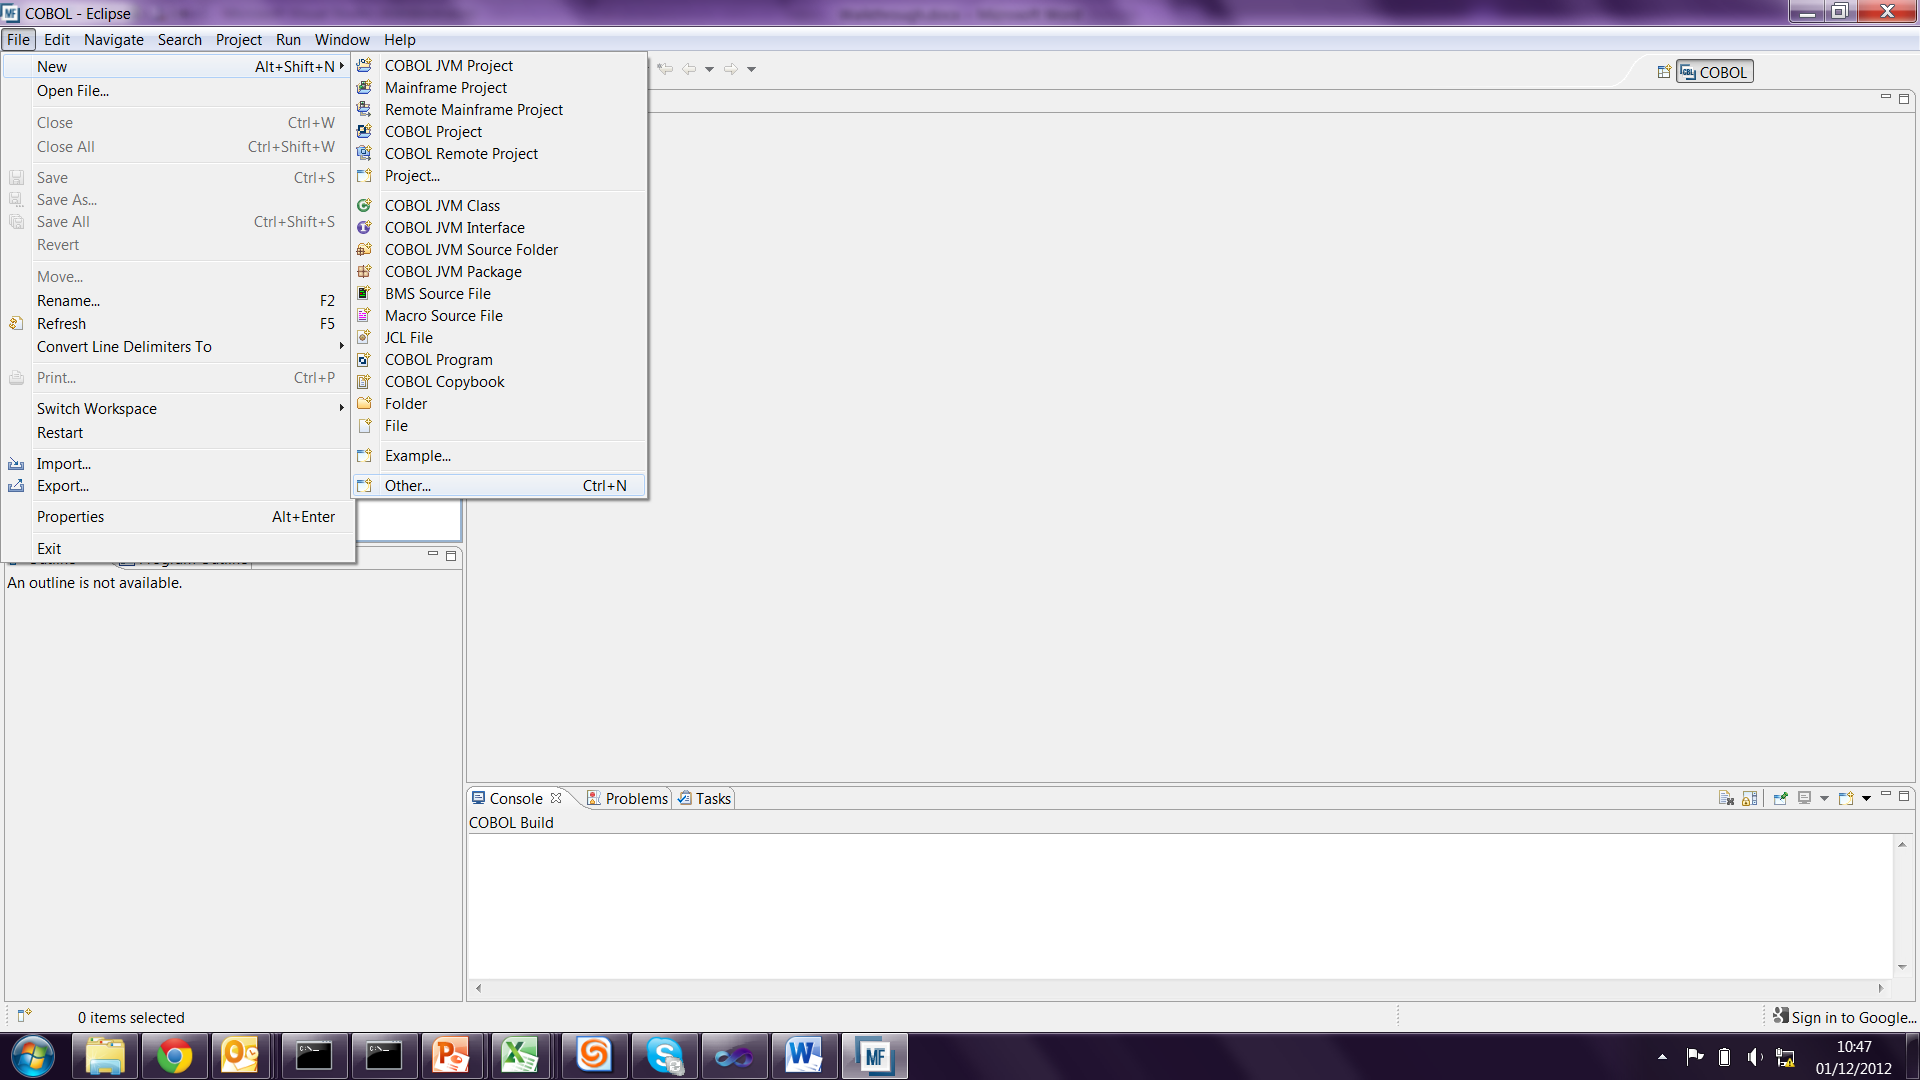The height and width of the screenshot is (1080, 1920).
Task: Click the Clear Console icon
Action: pyautogui.click(x=1726, y=798)
